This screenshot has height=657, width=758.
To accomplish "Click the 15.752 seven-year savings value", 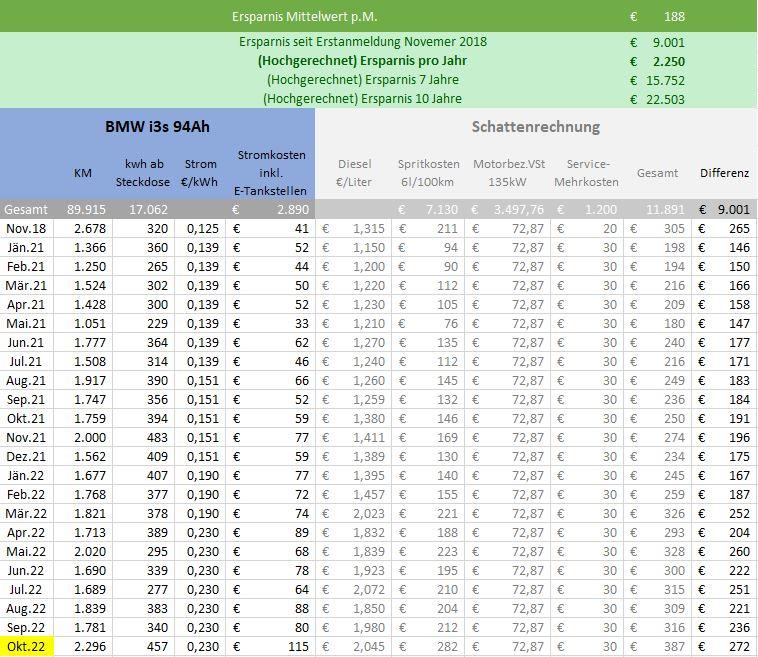I will (x=665, y=80).
